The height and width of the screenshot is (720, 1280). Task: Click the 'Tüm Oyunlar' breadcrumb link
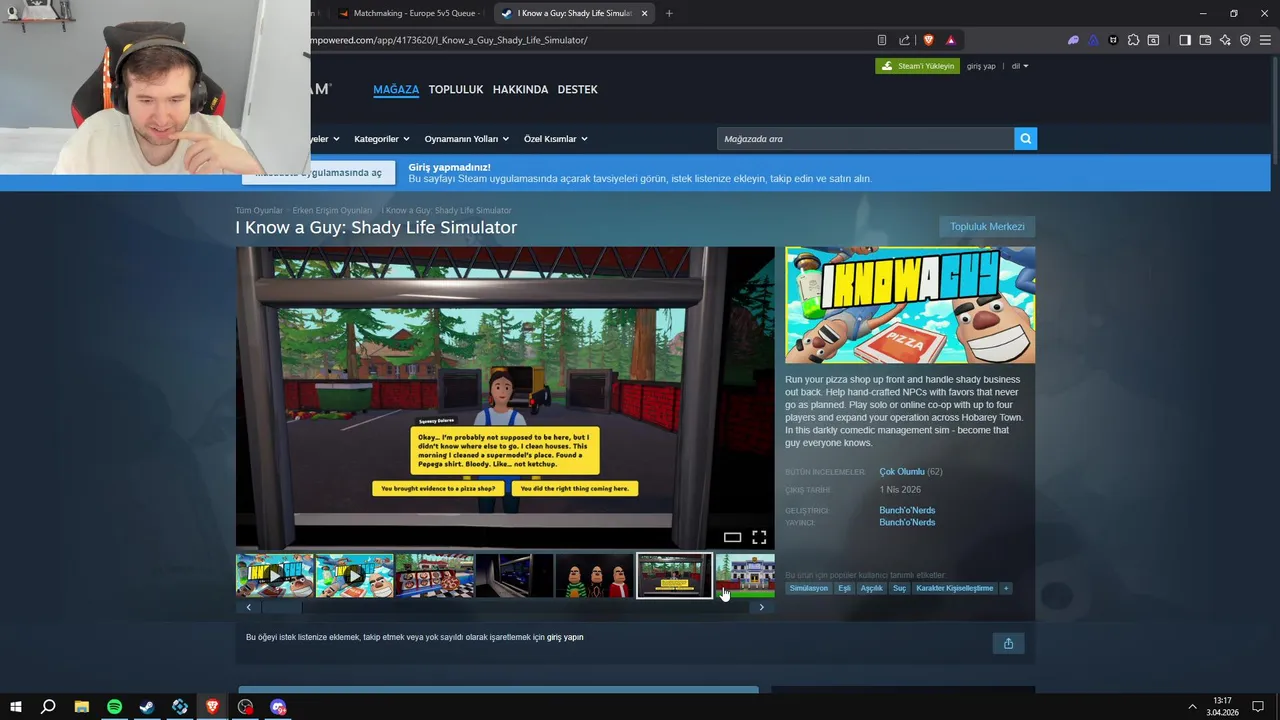(x=259, y=211)
